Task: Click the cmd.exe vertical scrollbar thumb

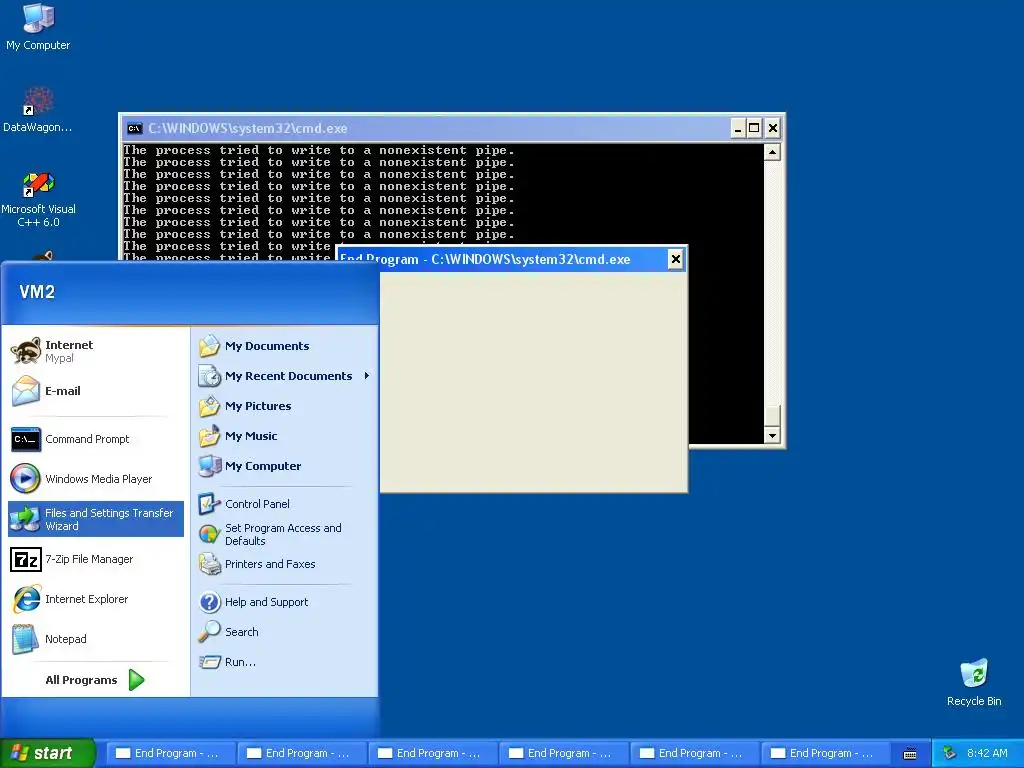Action: click(x=772, y=415)
